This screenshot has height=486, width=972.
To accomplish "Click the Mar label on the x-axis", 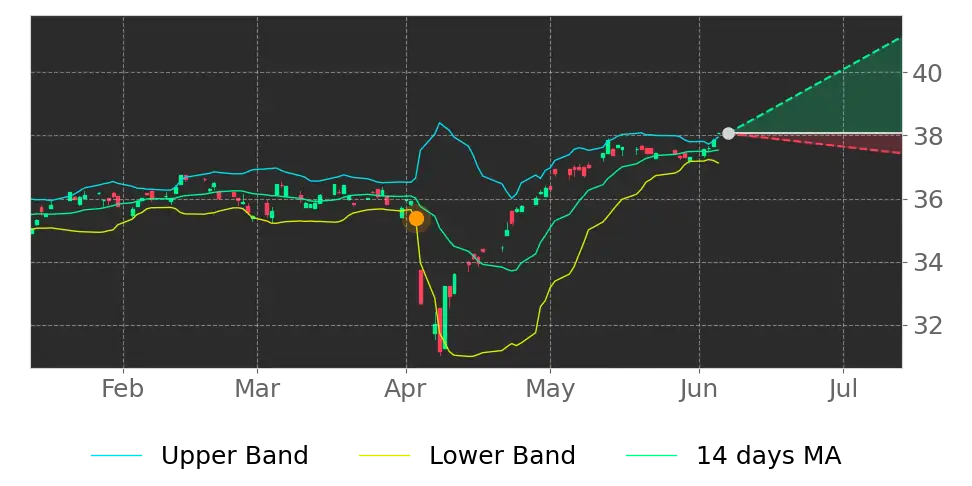I will [257, 389].
